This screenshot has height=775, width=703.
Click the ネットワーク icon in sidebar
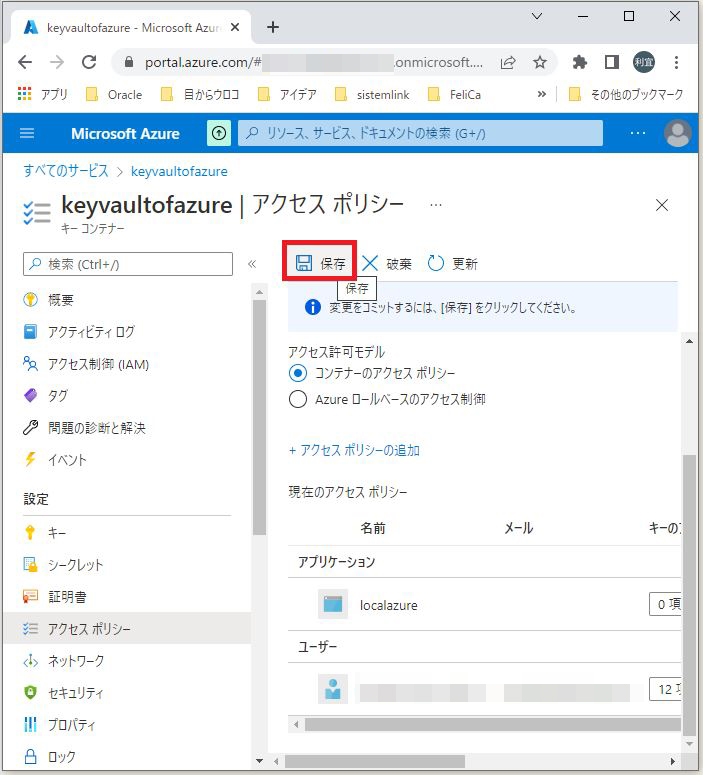[30, 660]
